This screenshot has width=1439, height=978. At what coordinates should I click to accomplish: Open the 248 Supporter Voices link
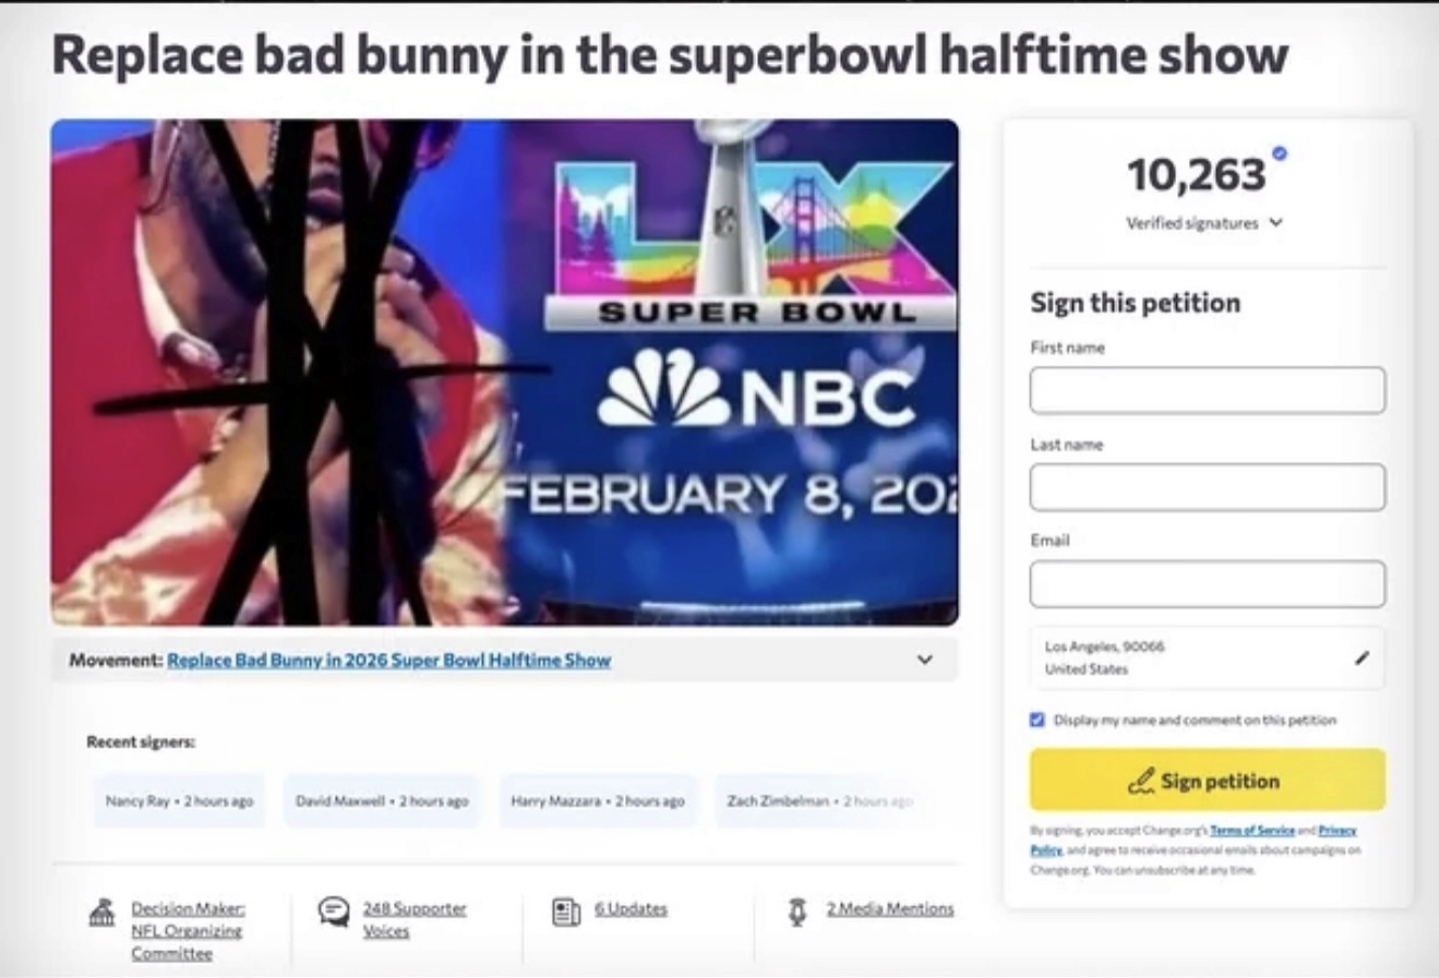coord(413,919)
